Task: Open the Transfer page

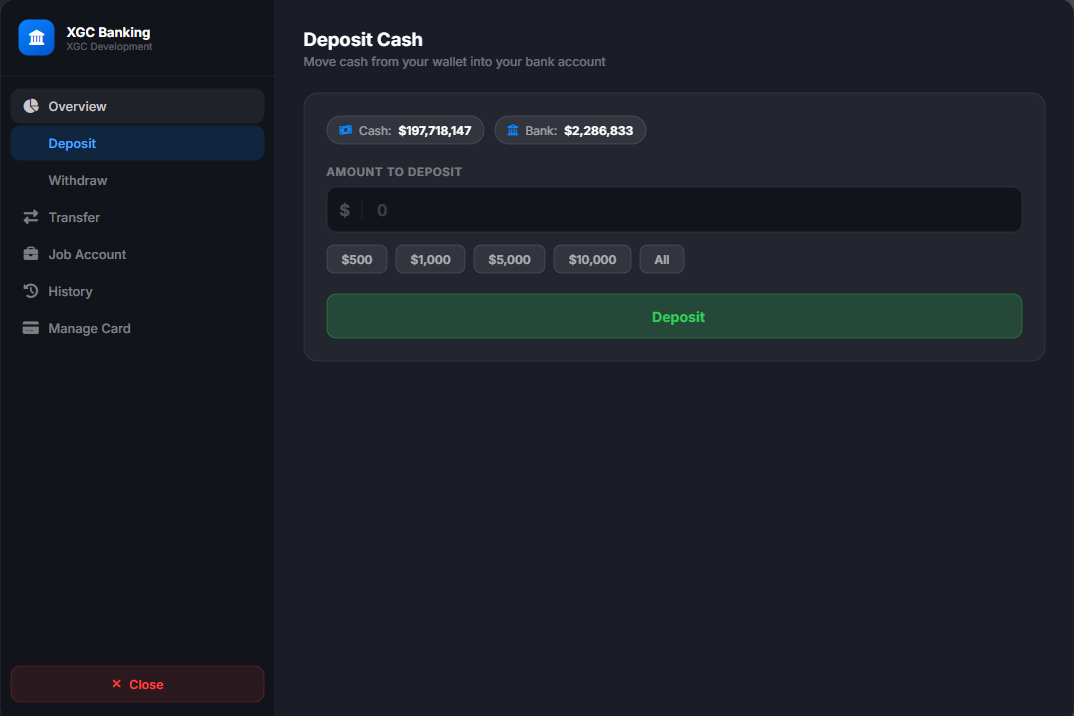Action: pyautogui.click(x=137, y=217)
